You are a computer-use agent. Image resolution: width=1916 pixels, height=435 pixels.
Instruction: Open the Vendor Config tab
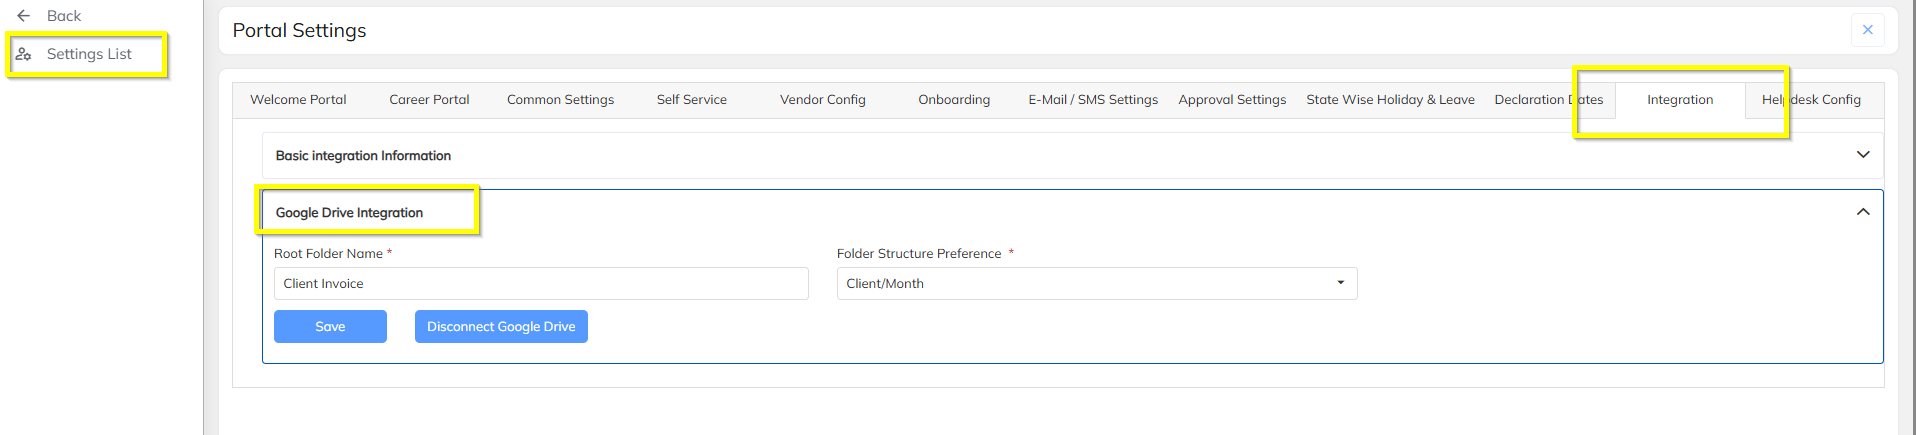pyautogui.click(x=822, y=100)
